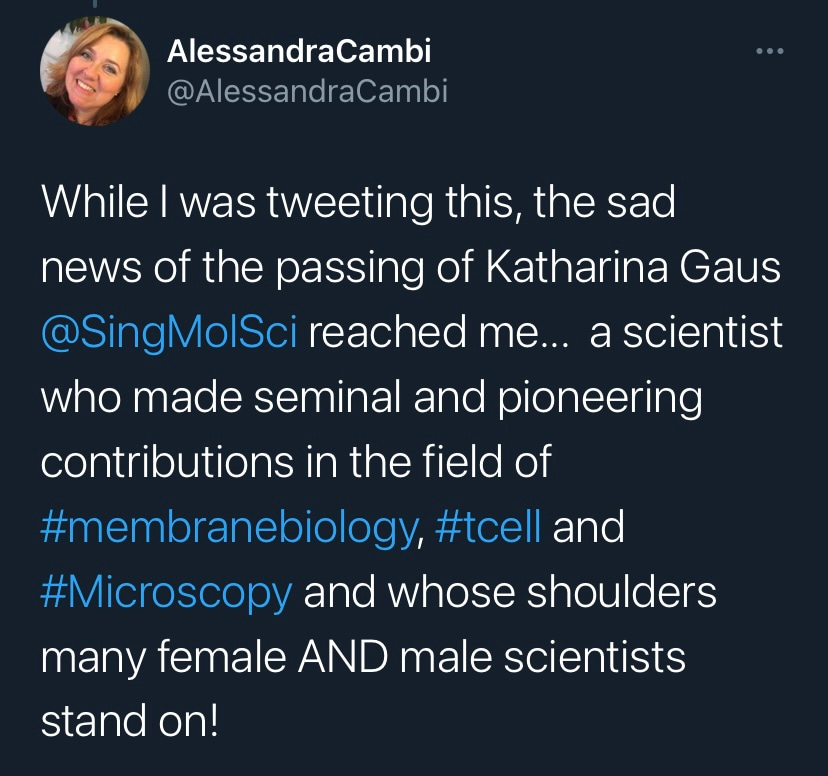Click the words 'a scientist' in the tweet
Screen dimensions: 828x776
click(686, 334)
